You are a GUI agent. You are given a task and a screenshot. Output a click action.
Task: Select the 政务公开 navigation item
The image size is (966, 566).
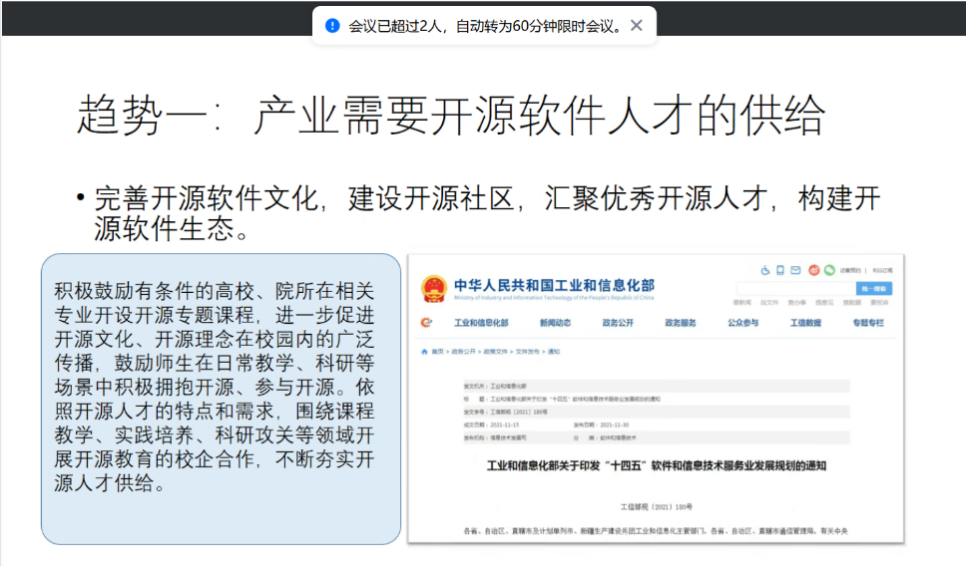pyautogui.click(x=617, y=323)
